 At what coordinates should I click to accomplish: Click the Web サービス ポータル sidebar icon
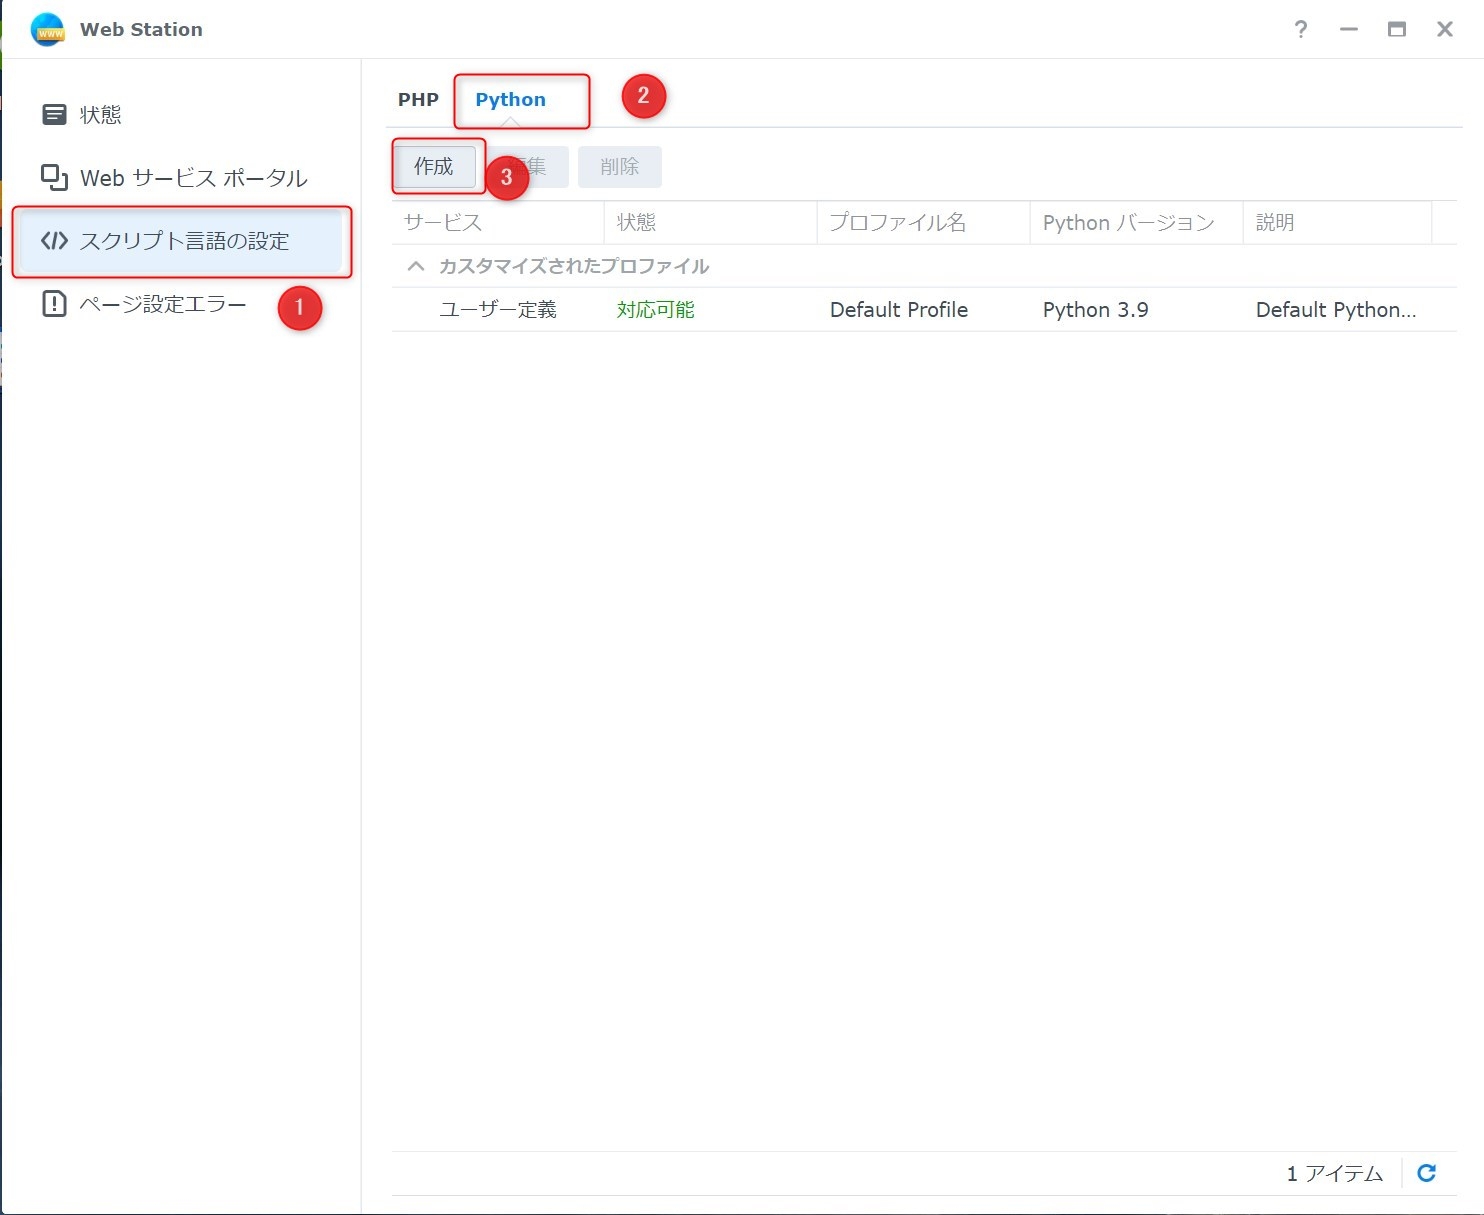click(54, 178)
